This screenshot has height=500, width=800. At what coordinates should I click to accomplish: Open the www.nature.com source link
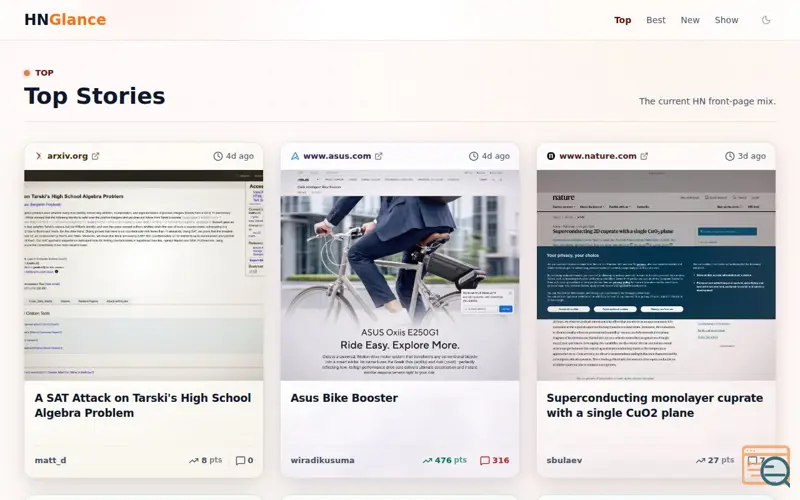pos(598,156)
